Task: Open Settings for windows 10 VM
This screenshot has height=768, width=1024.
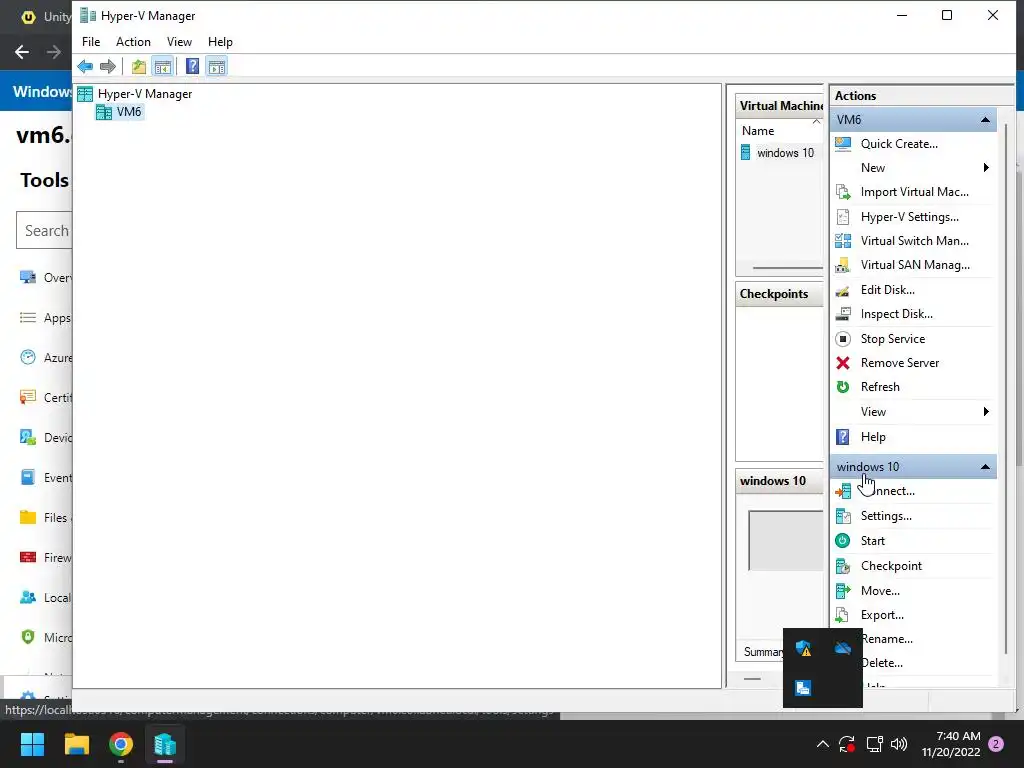Action: point(886,516)
